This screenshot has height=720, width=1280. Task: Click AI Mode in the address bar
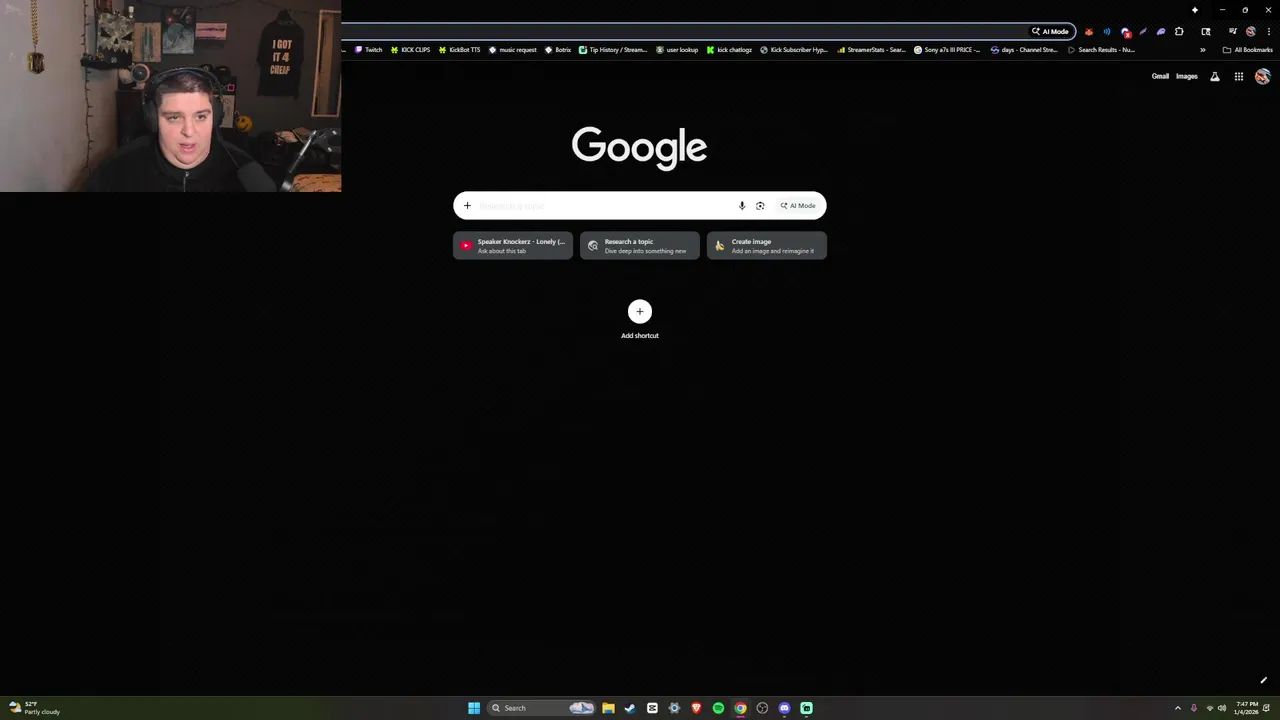pyautogui.click(x=1051, y=32)
